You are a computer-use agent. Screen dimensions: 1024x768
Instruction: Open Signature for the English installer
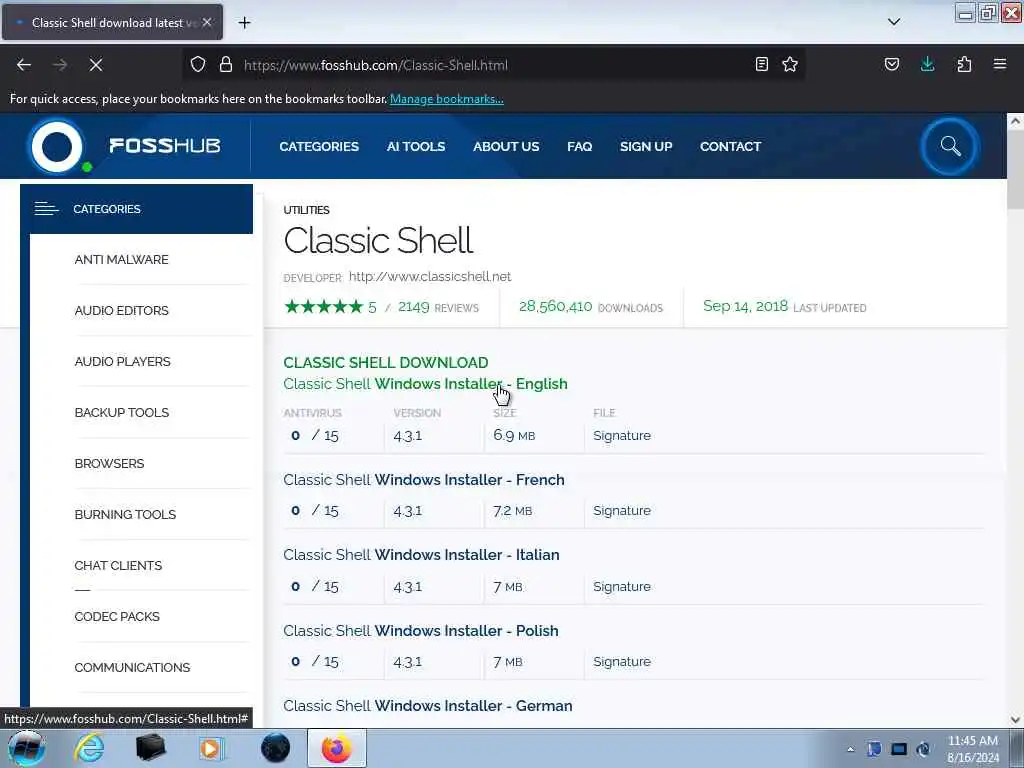(622, 435)
